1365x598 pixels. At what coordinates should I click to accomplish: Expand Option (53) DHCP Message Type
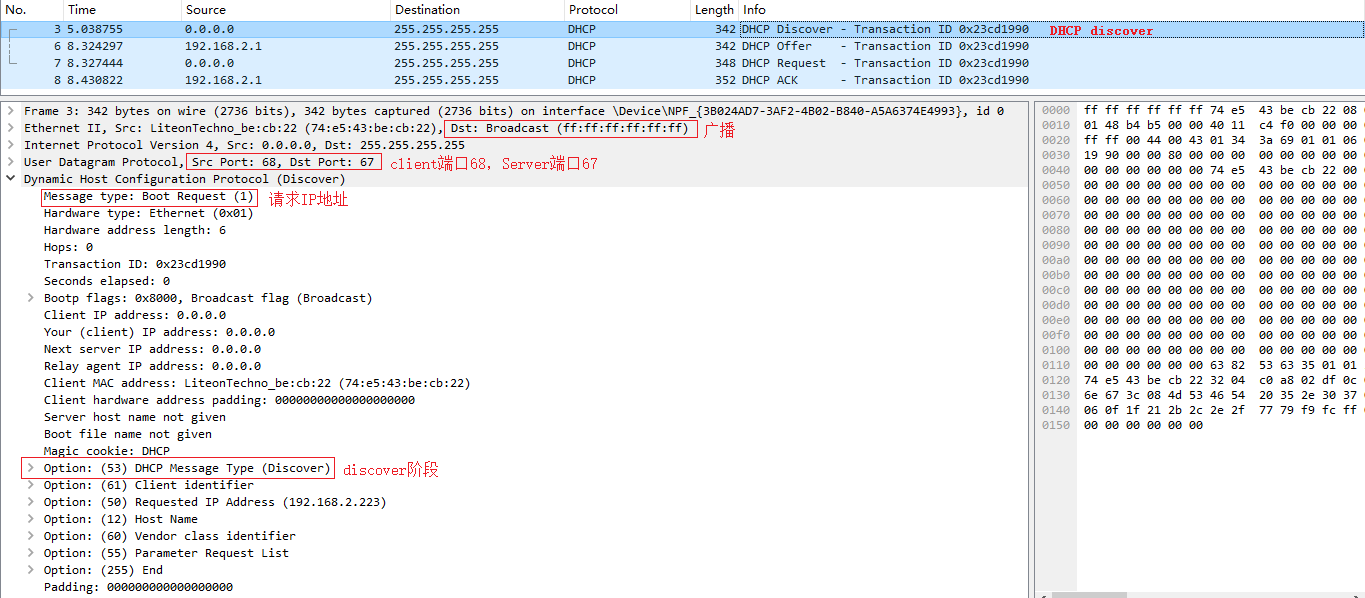tap(31, 468)
